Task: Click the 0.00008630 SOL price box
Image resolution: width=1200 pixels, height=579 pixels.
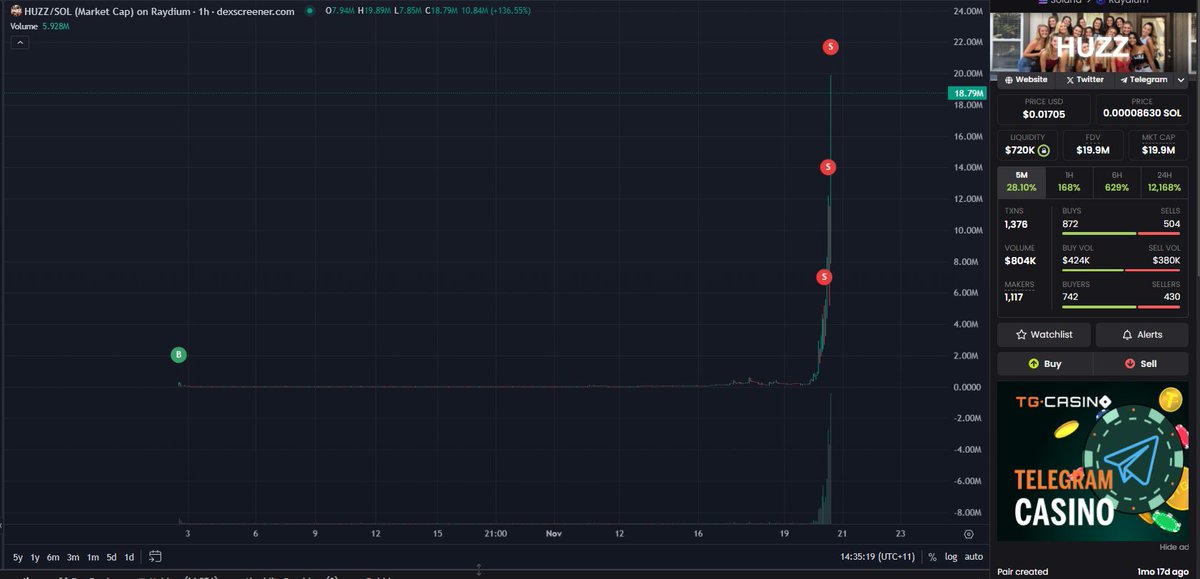Action: [1142, 108]
